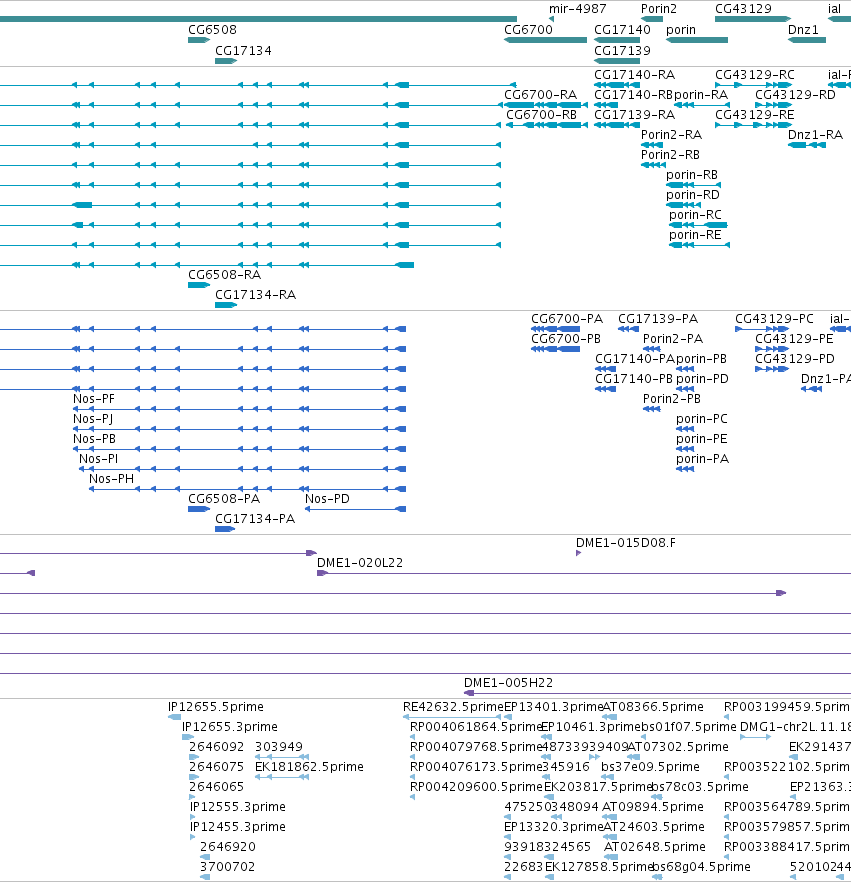This screenshot has height=882, width=851.
Task: Click the CG43129-PC protein
Action: click(763, 329)
